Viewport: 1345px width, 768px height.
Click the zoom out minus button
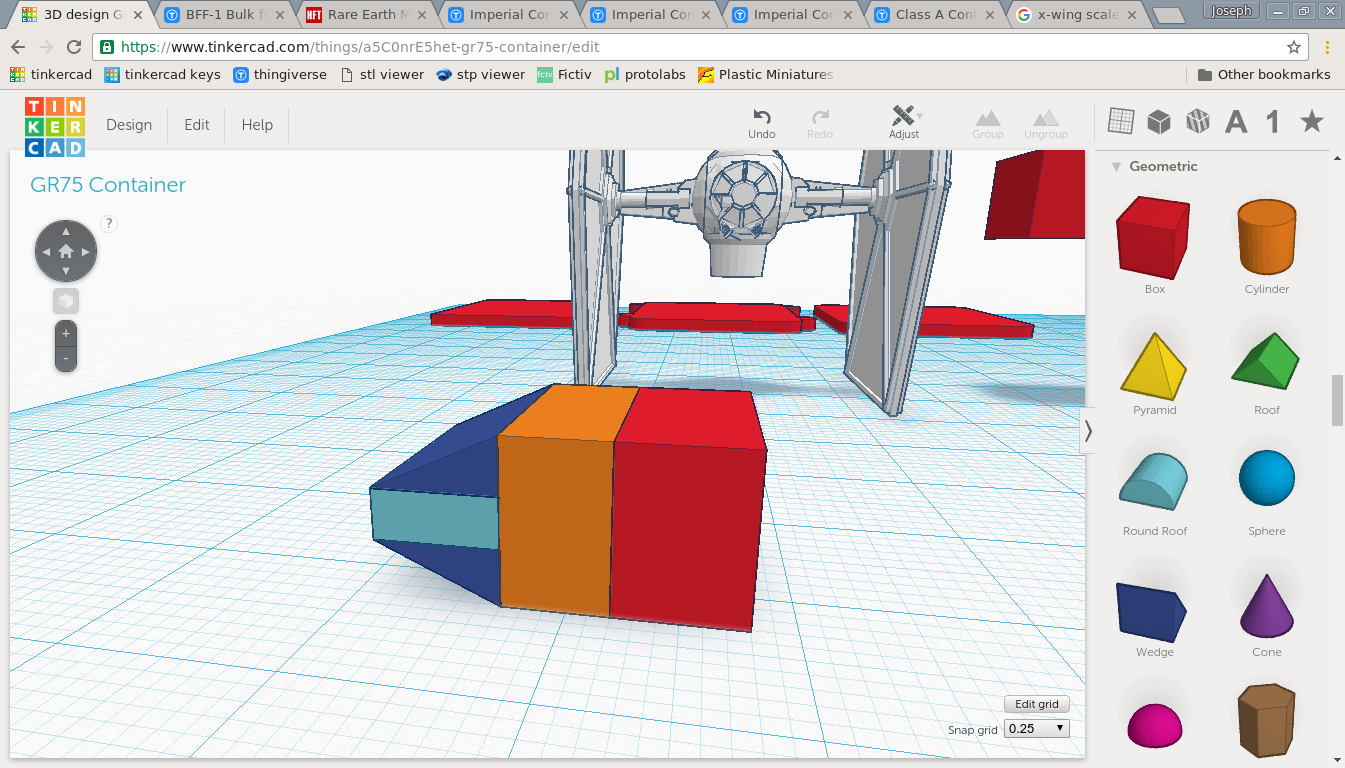66,358
